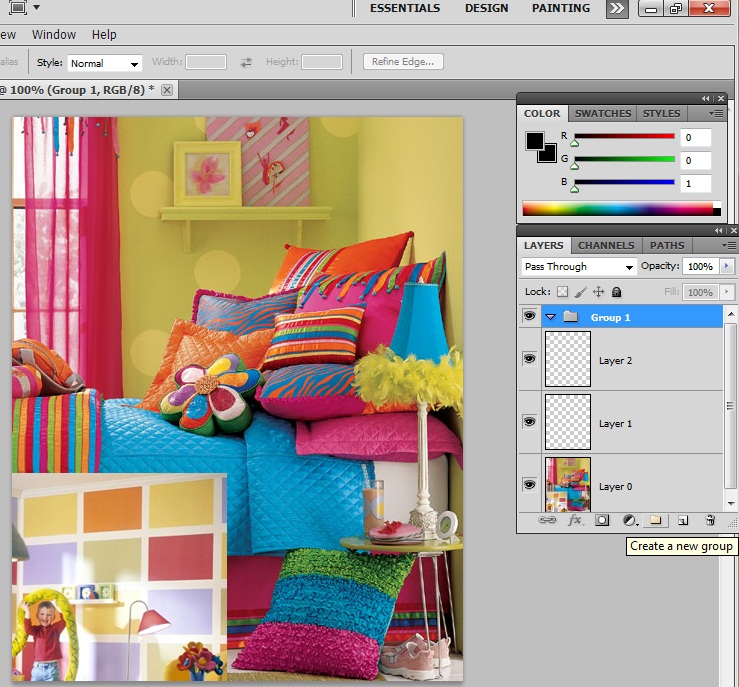Click the Layer 1 thumbnail
This screenshot has height=687, width=739.
(567, 422)
